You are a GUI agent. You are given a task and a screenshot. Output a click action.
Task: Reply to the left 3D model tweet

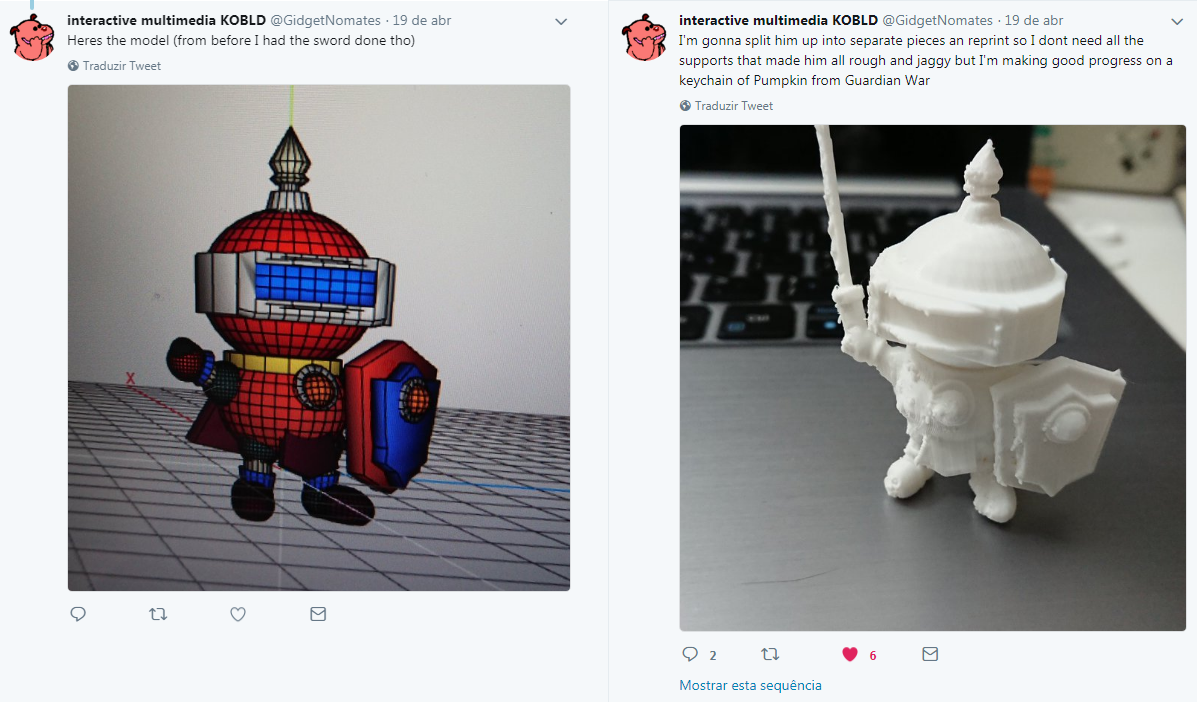[x=78, y=614]
